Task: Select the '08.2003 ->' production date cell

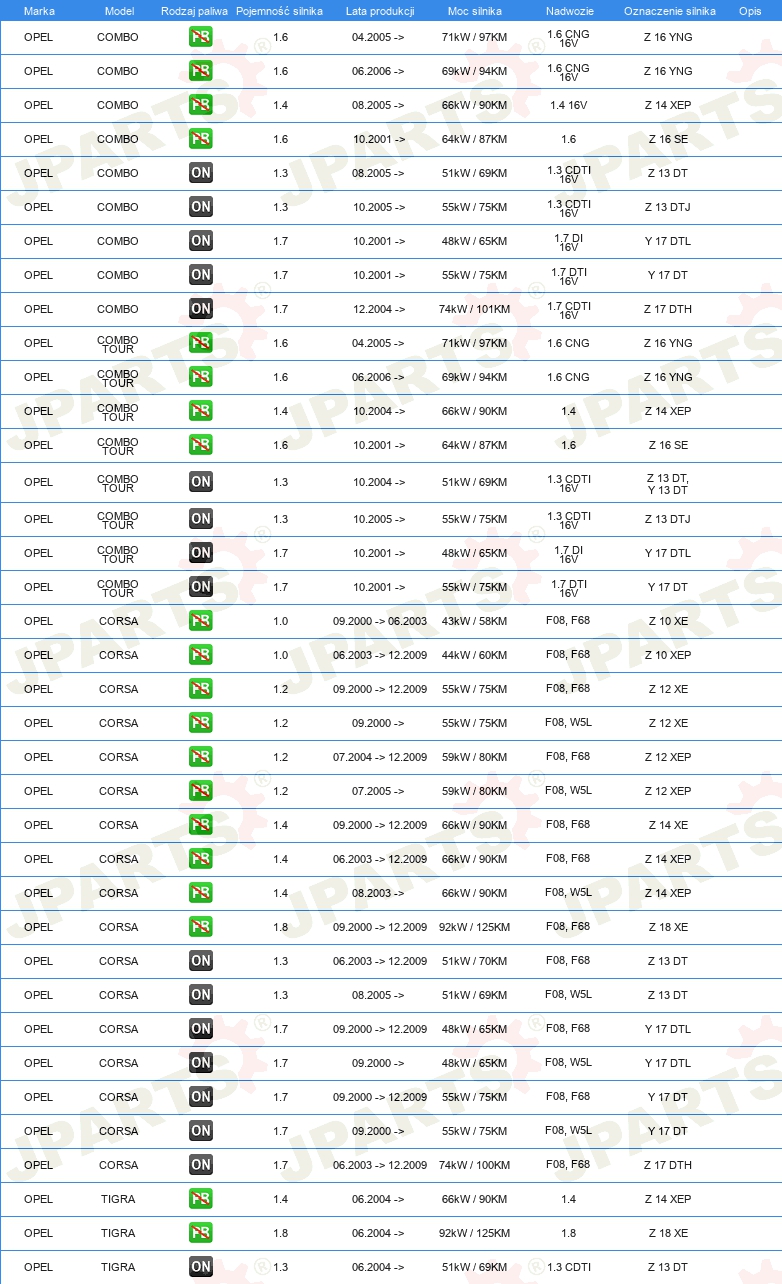Action: (x=379, y=893)
